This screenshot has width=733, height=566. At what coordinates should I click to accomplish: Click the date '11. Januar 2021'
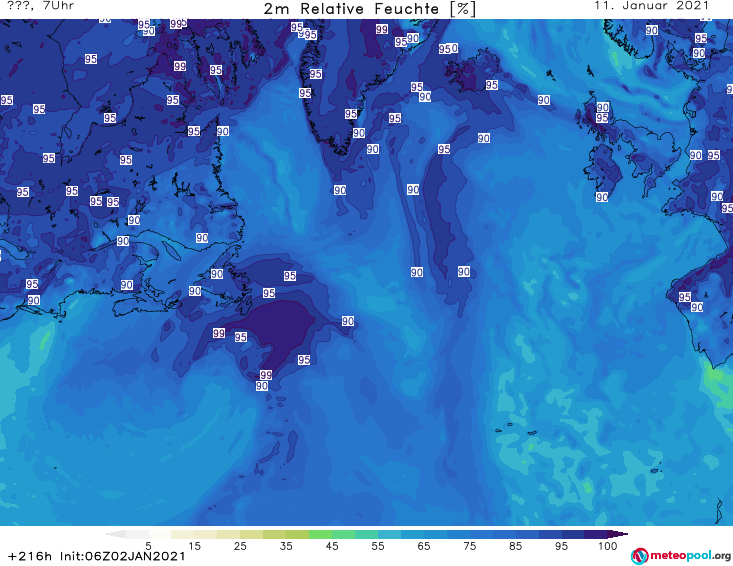[651, 6]
